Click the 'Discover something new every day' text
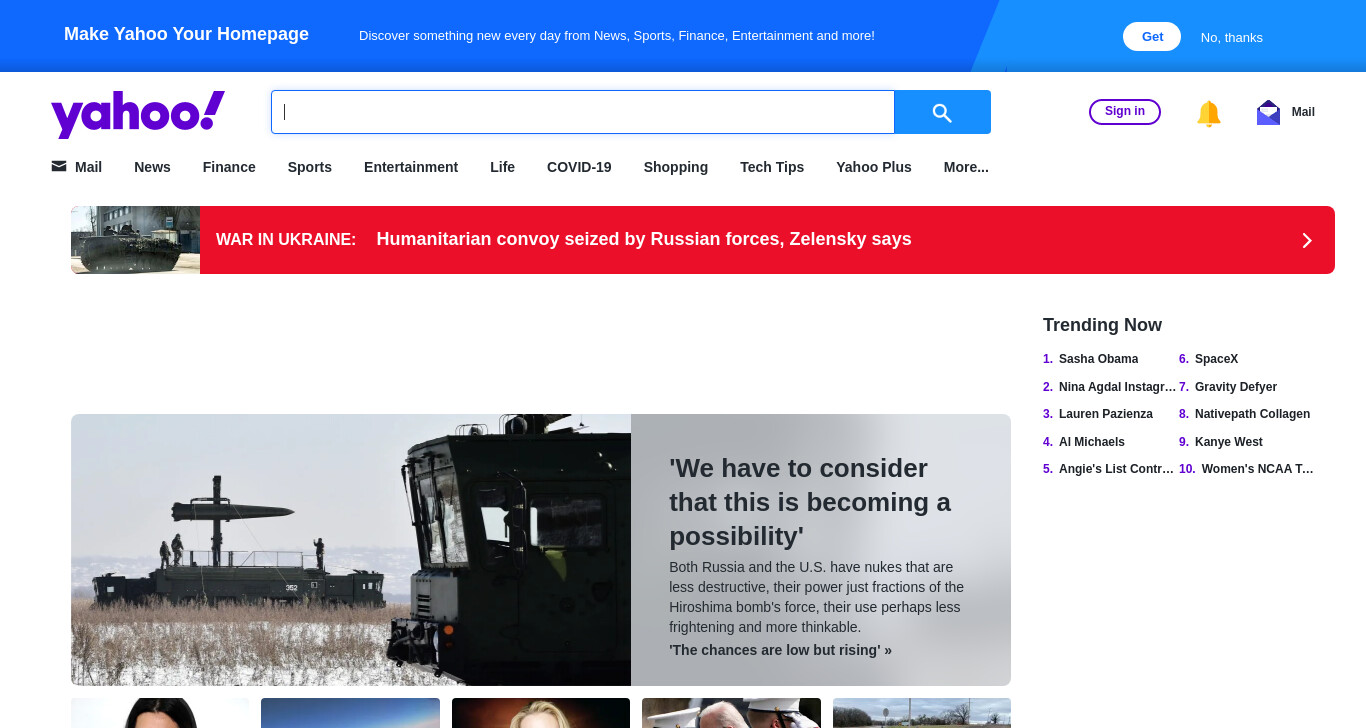 click(x=617, y=36)
